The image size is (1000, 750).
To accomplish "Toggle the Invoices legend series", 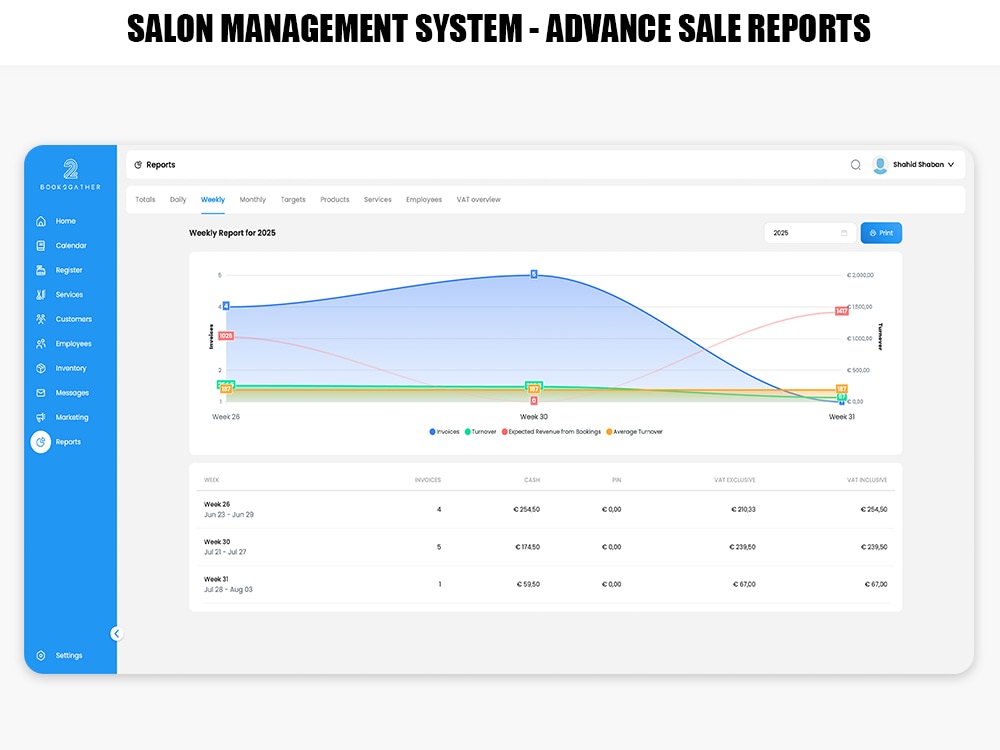I will (x=445, y=432).
